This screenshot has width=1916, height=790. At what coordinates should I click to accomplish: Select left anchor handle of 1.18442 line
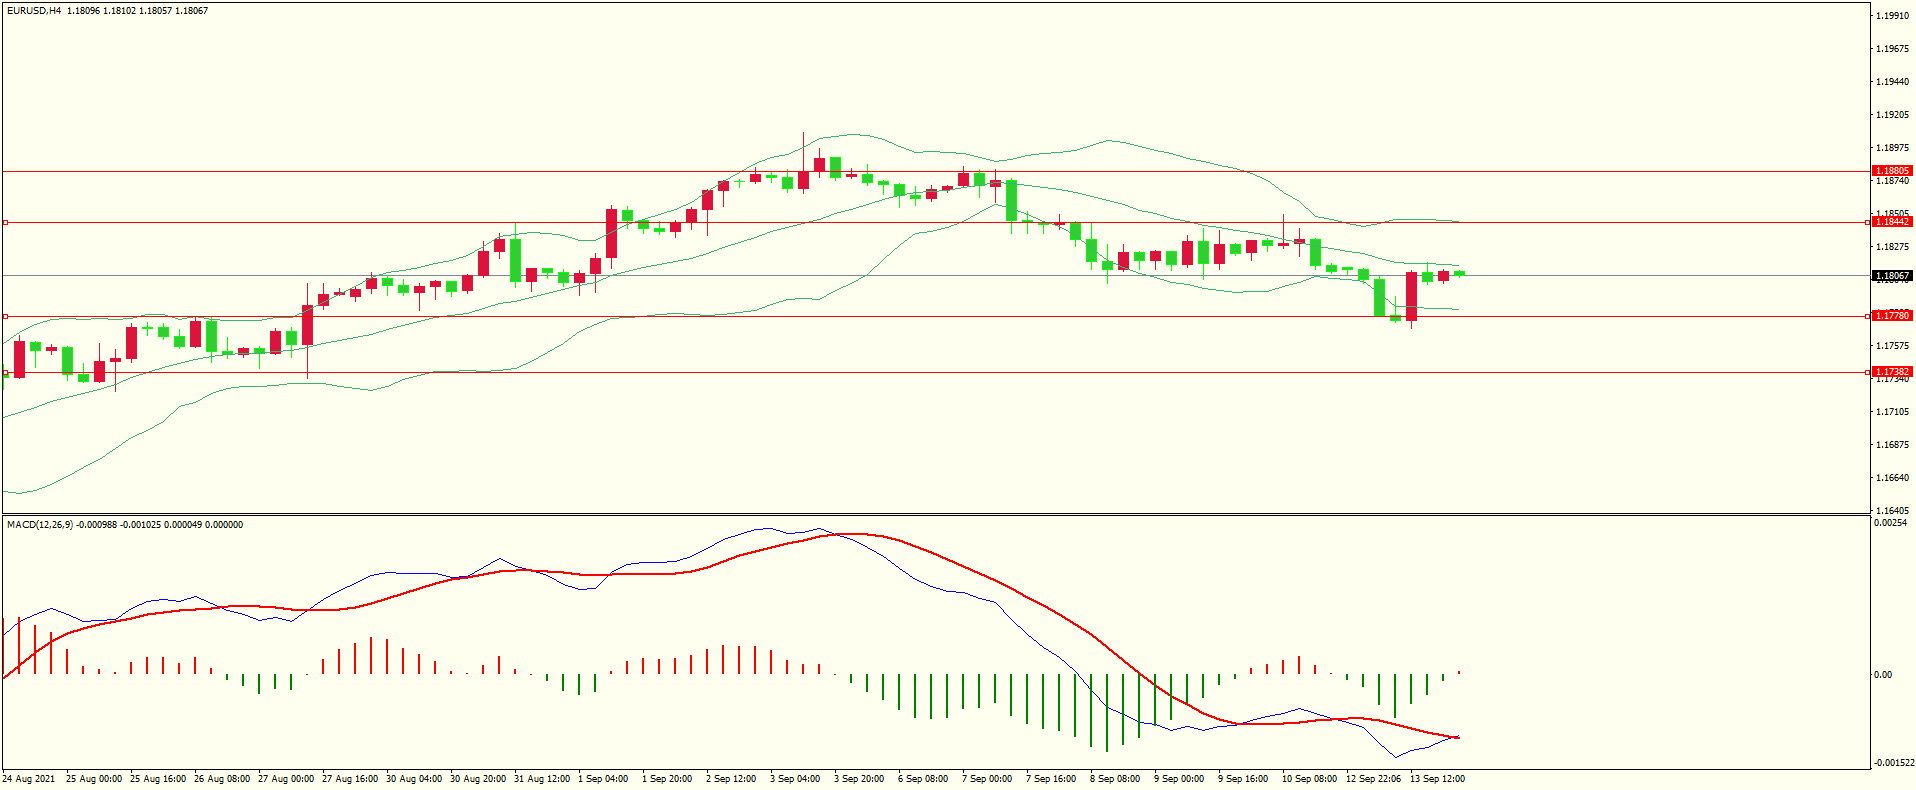point(5,222)
